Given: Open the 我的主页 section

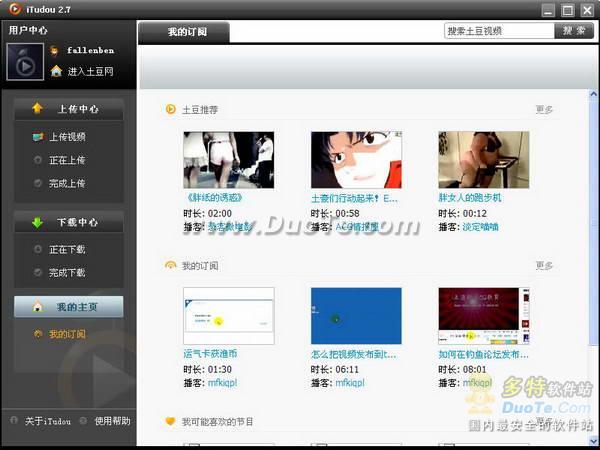Looking at the screenshot, I should 69,307.
